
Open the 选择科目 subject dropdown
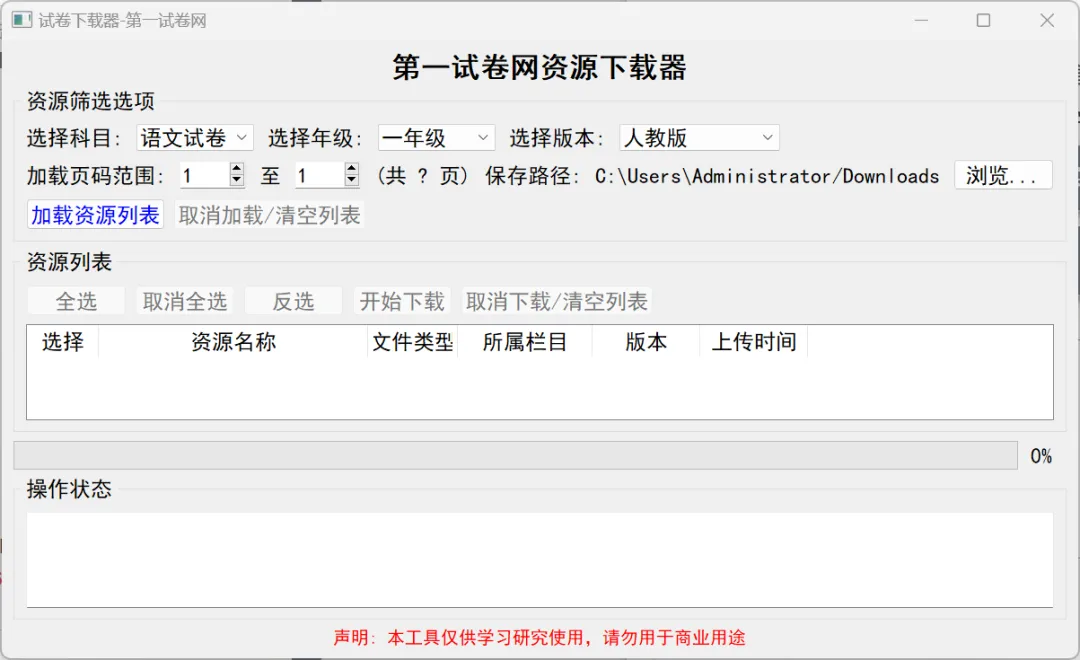(x=195, y=137)
